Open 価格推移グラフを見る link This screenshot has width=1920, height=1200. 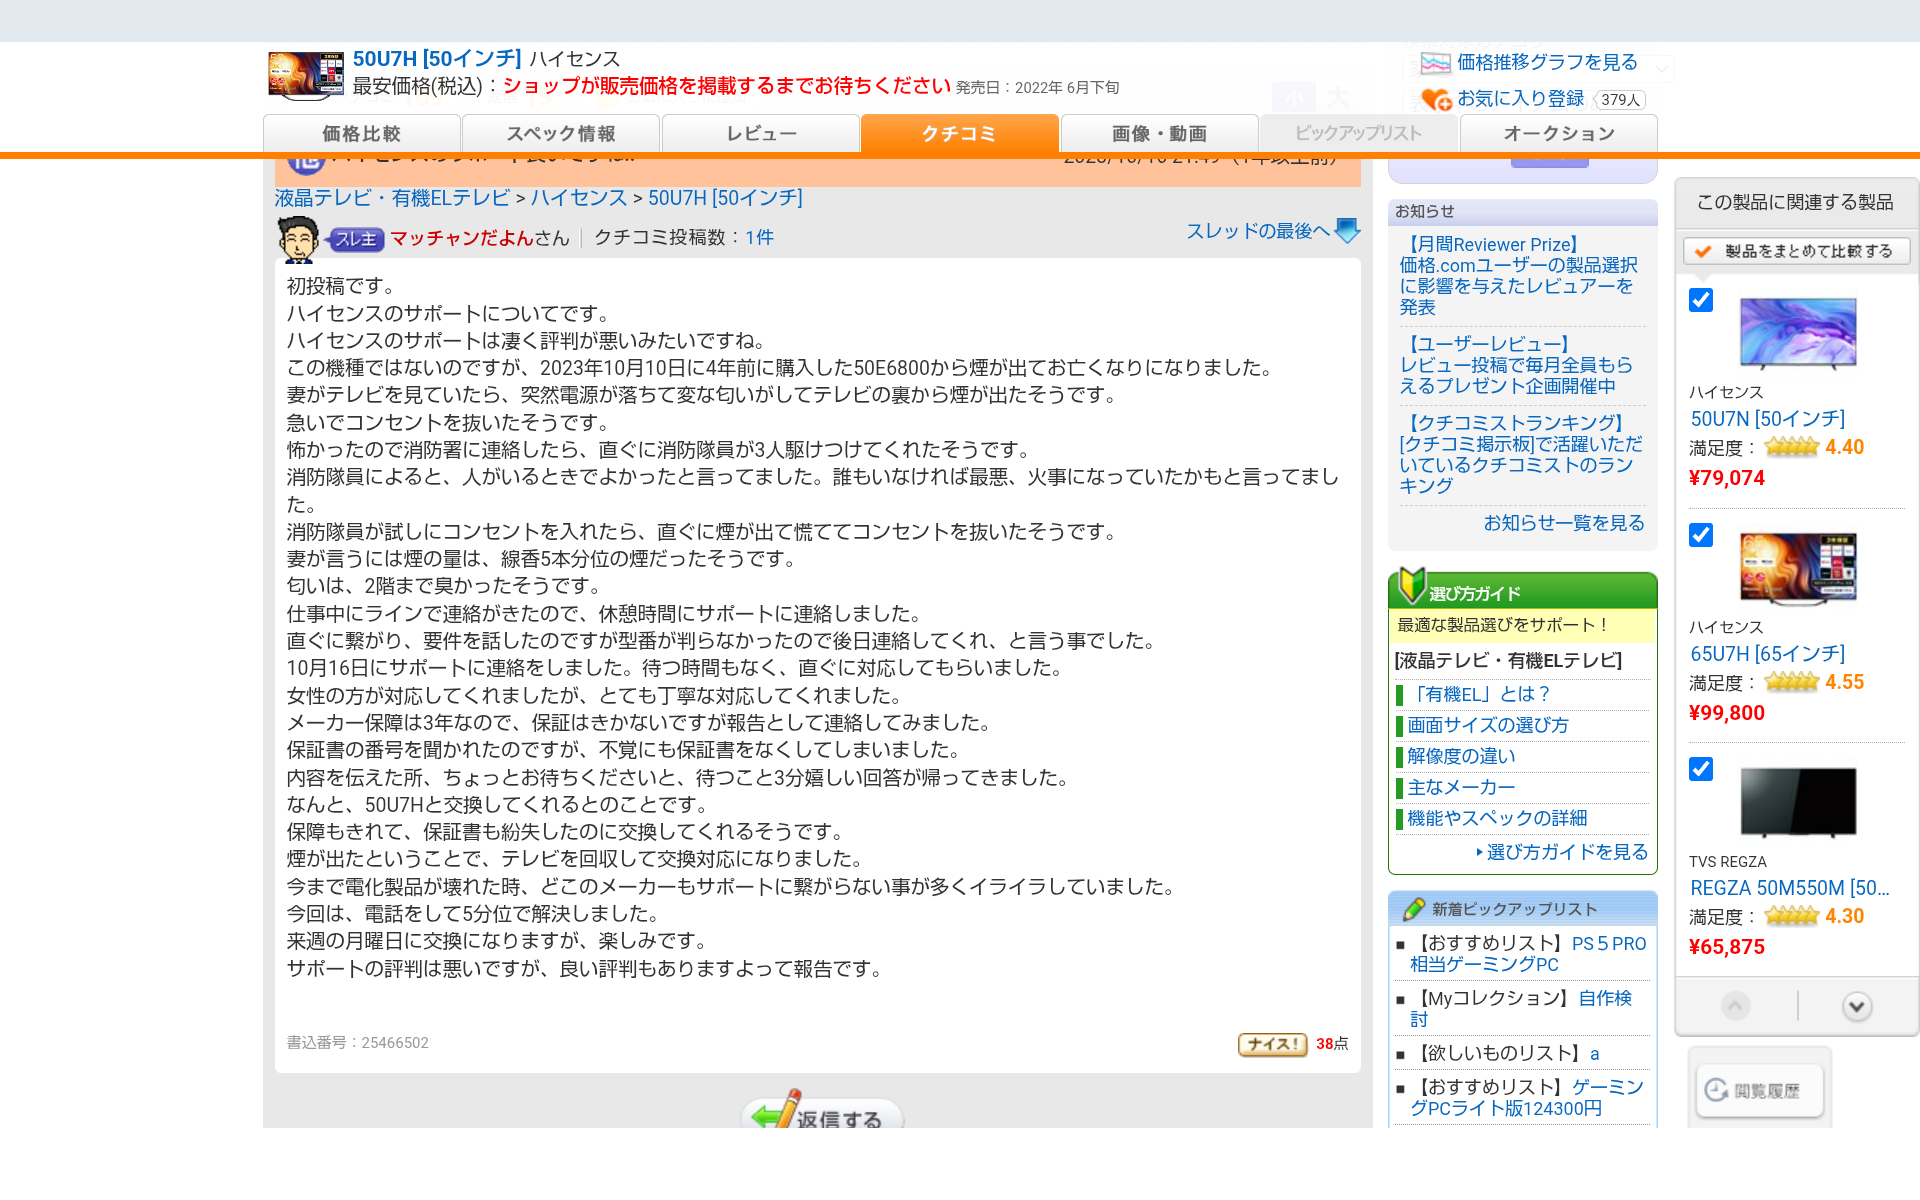pos(1547,63)
